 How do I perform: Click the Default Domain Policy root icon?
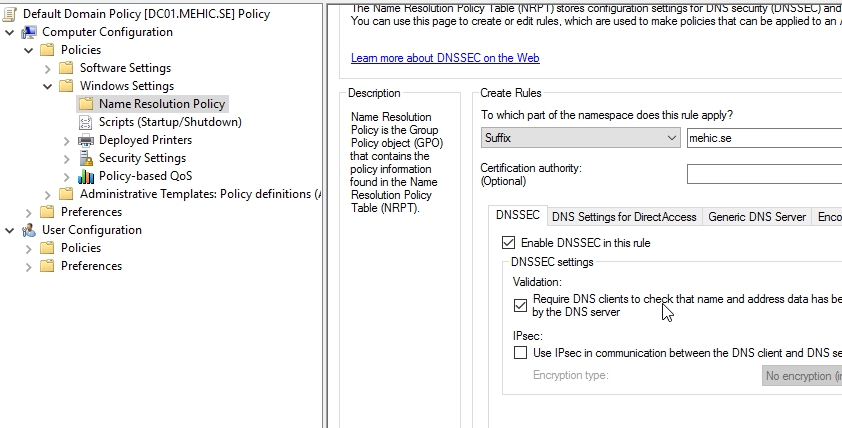click(x=10, y=14)
